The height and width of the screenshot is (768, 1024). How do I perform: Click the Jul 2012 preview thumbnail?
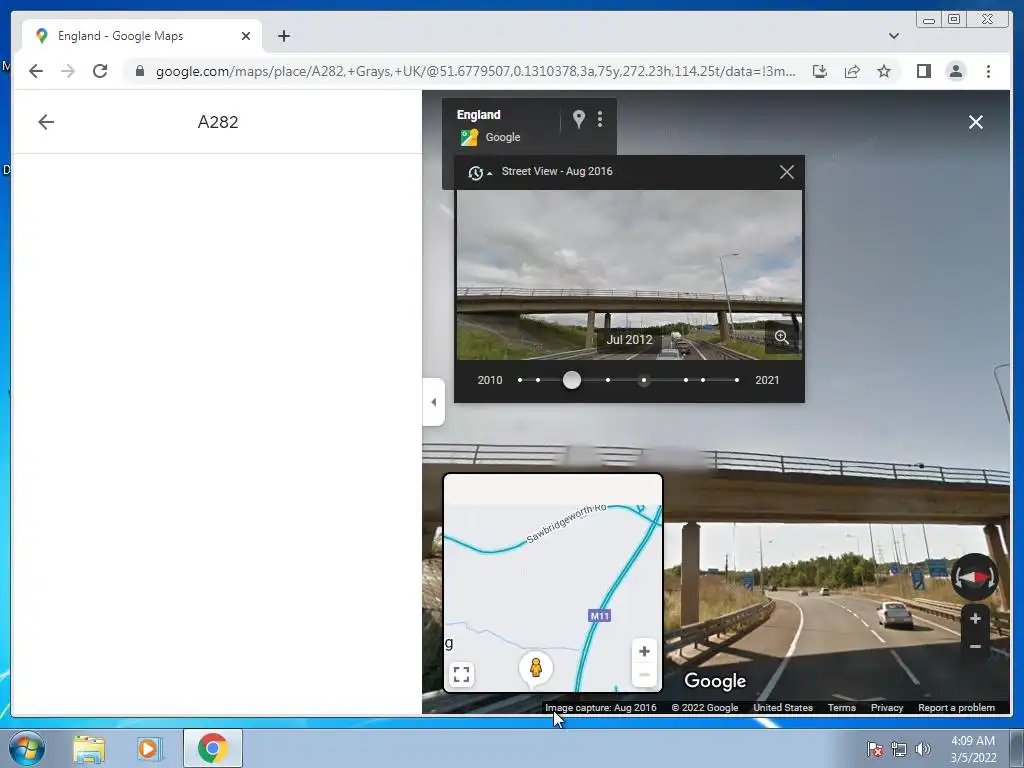pos(629,275)
